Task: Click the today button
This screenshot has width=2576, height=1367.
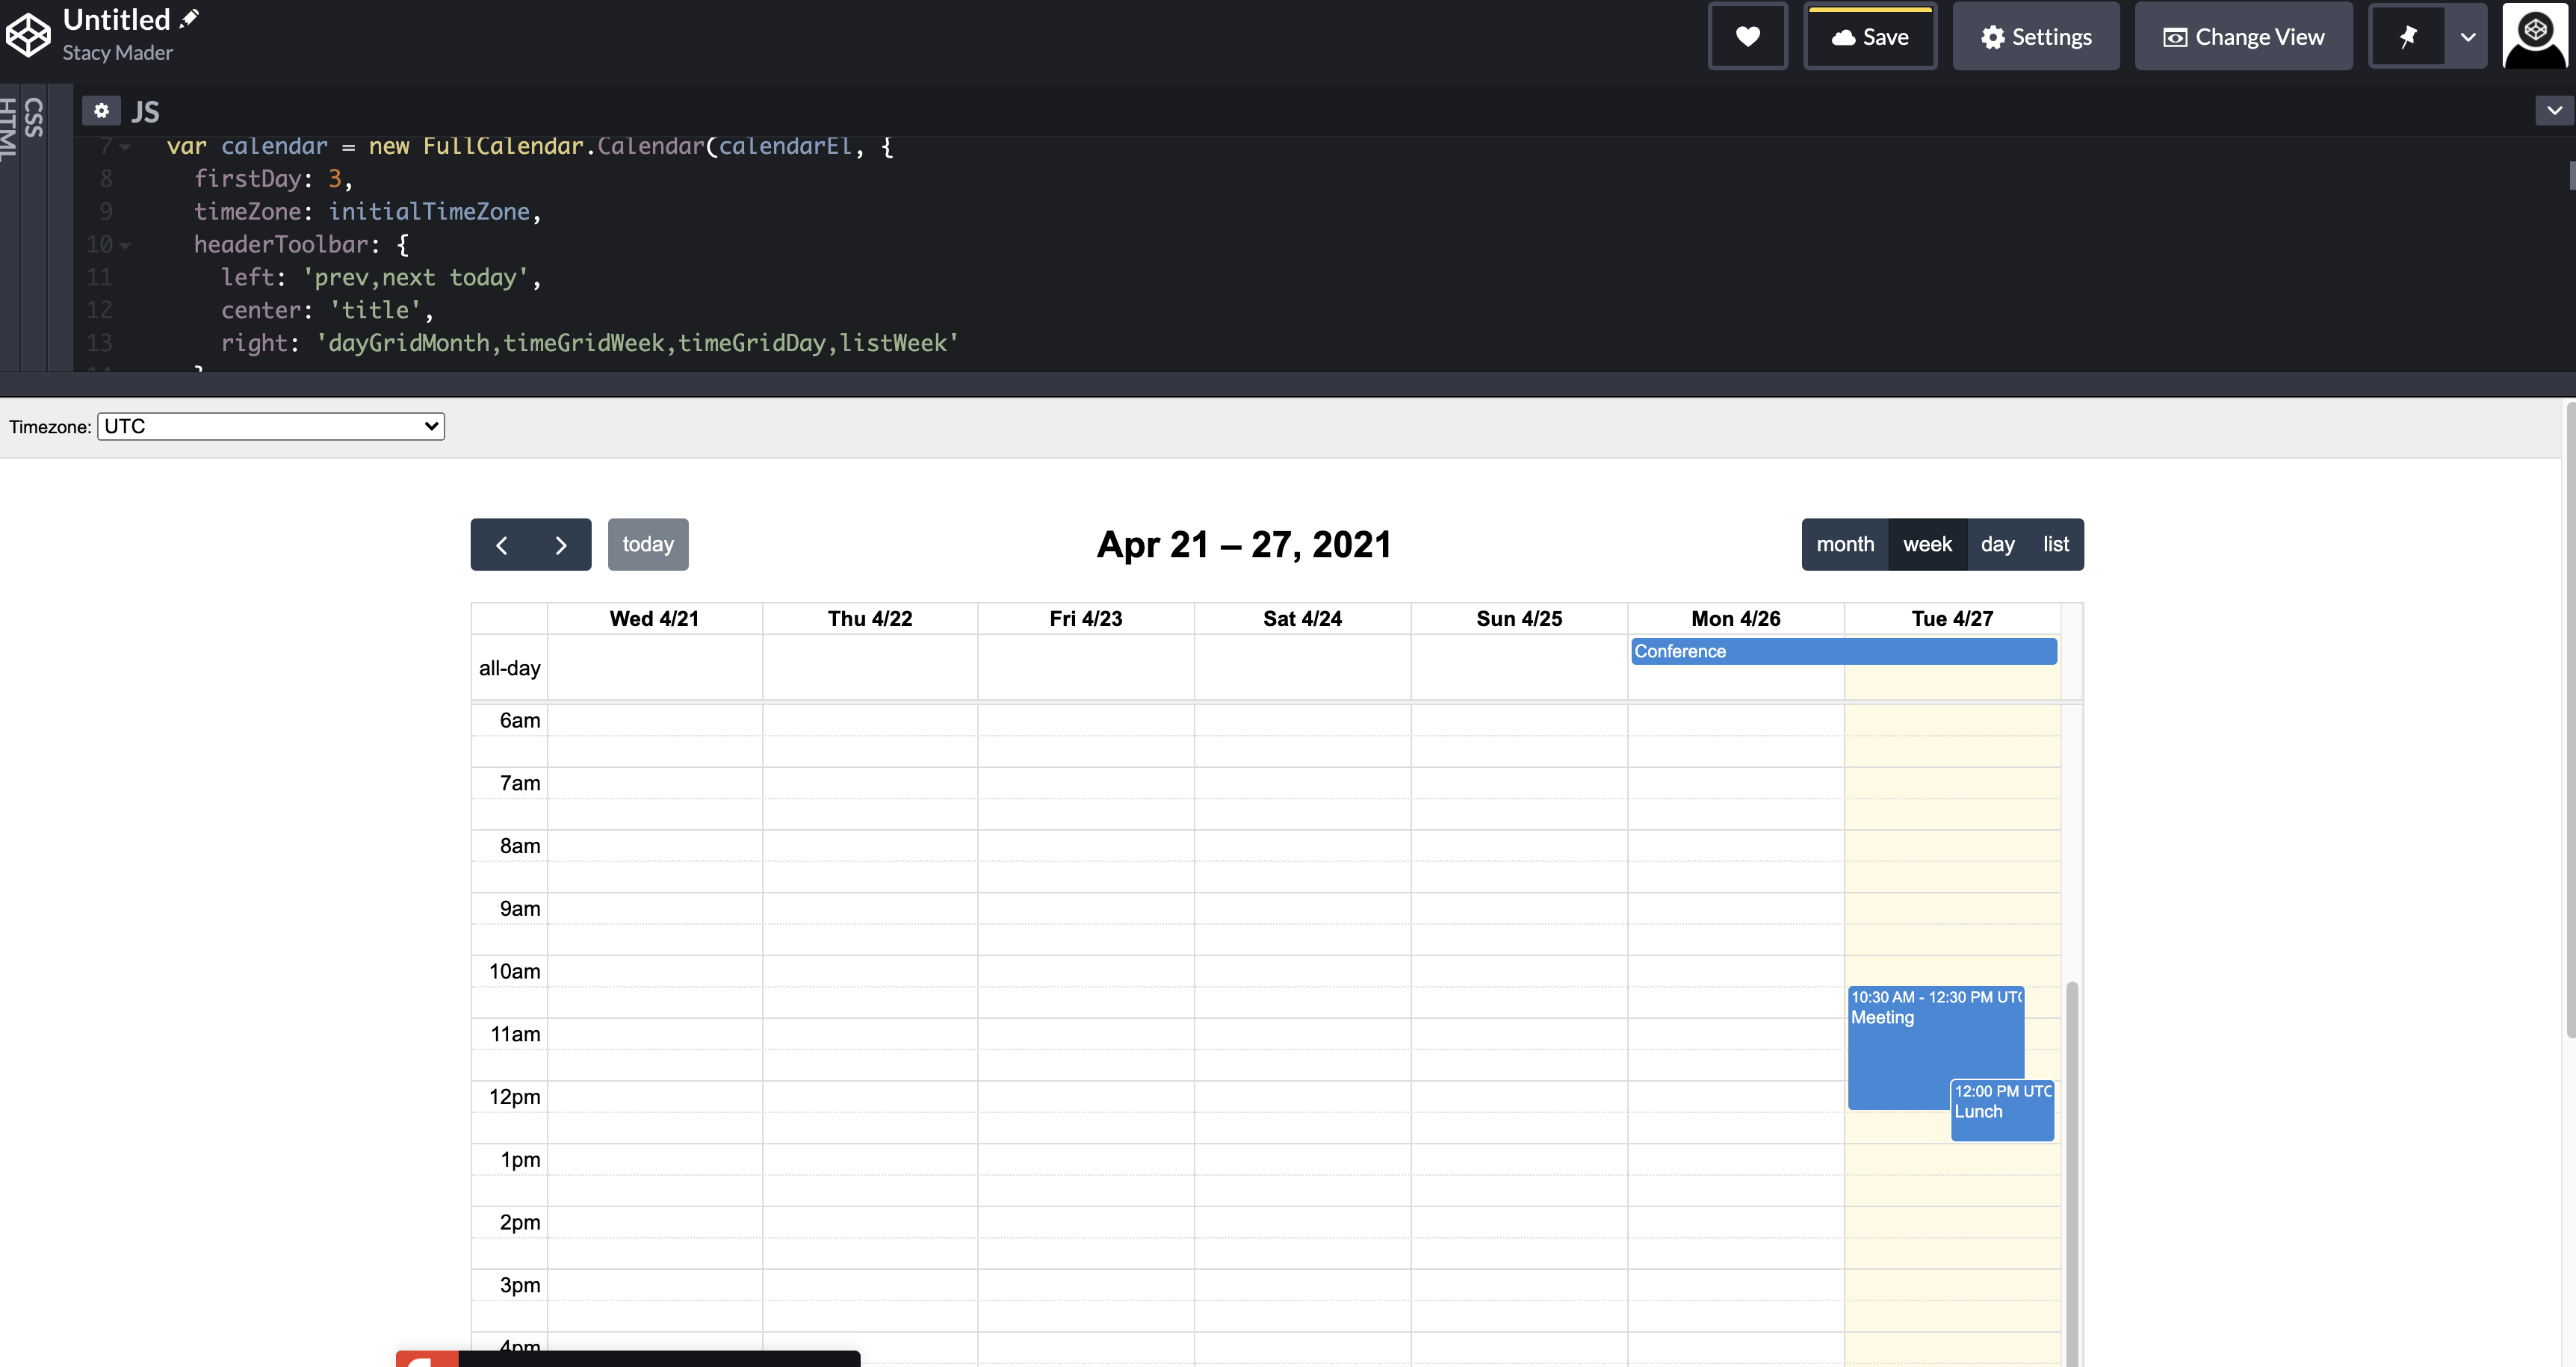Action: tap(647, 544)
